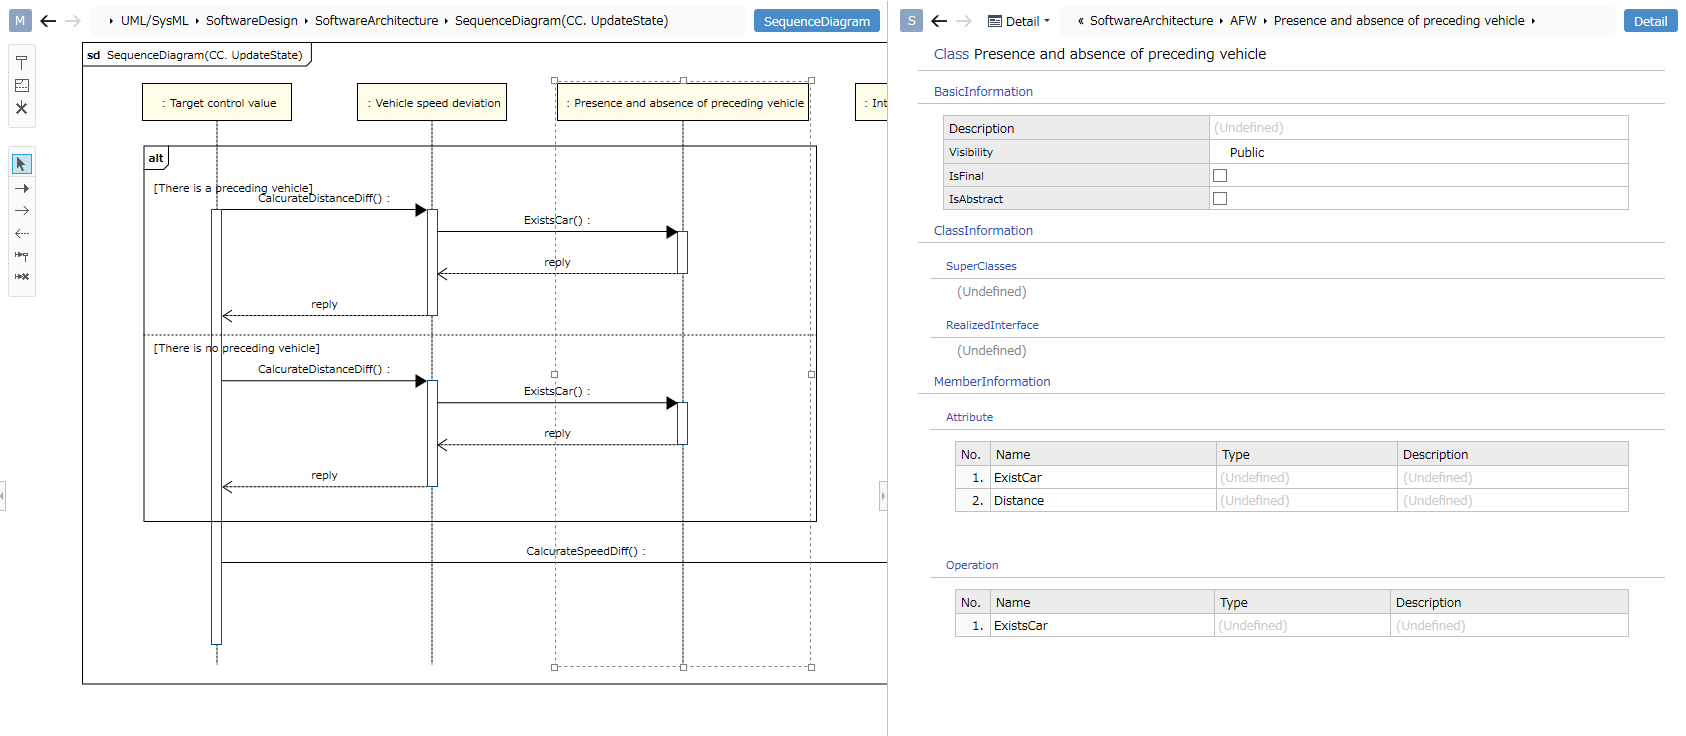Screen dimensions: 1686x736
Task: Expand breadcrumb arrow after SoftwareArchitecture in diagram panel
Action: point(446,21)
